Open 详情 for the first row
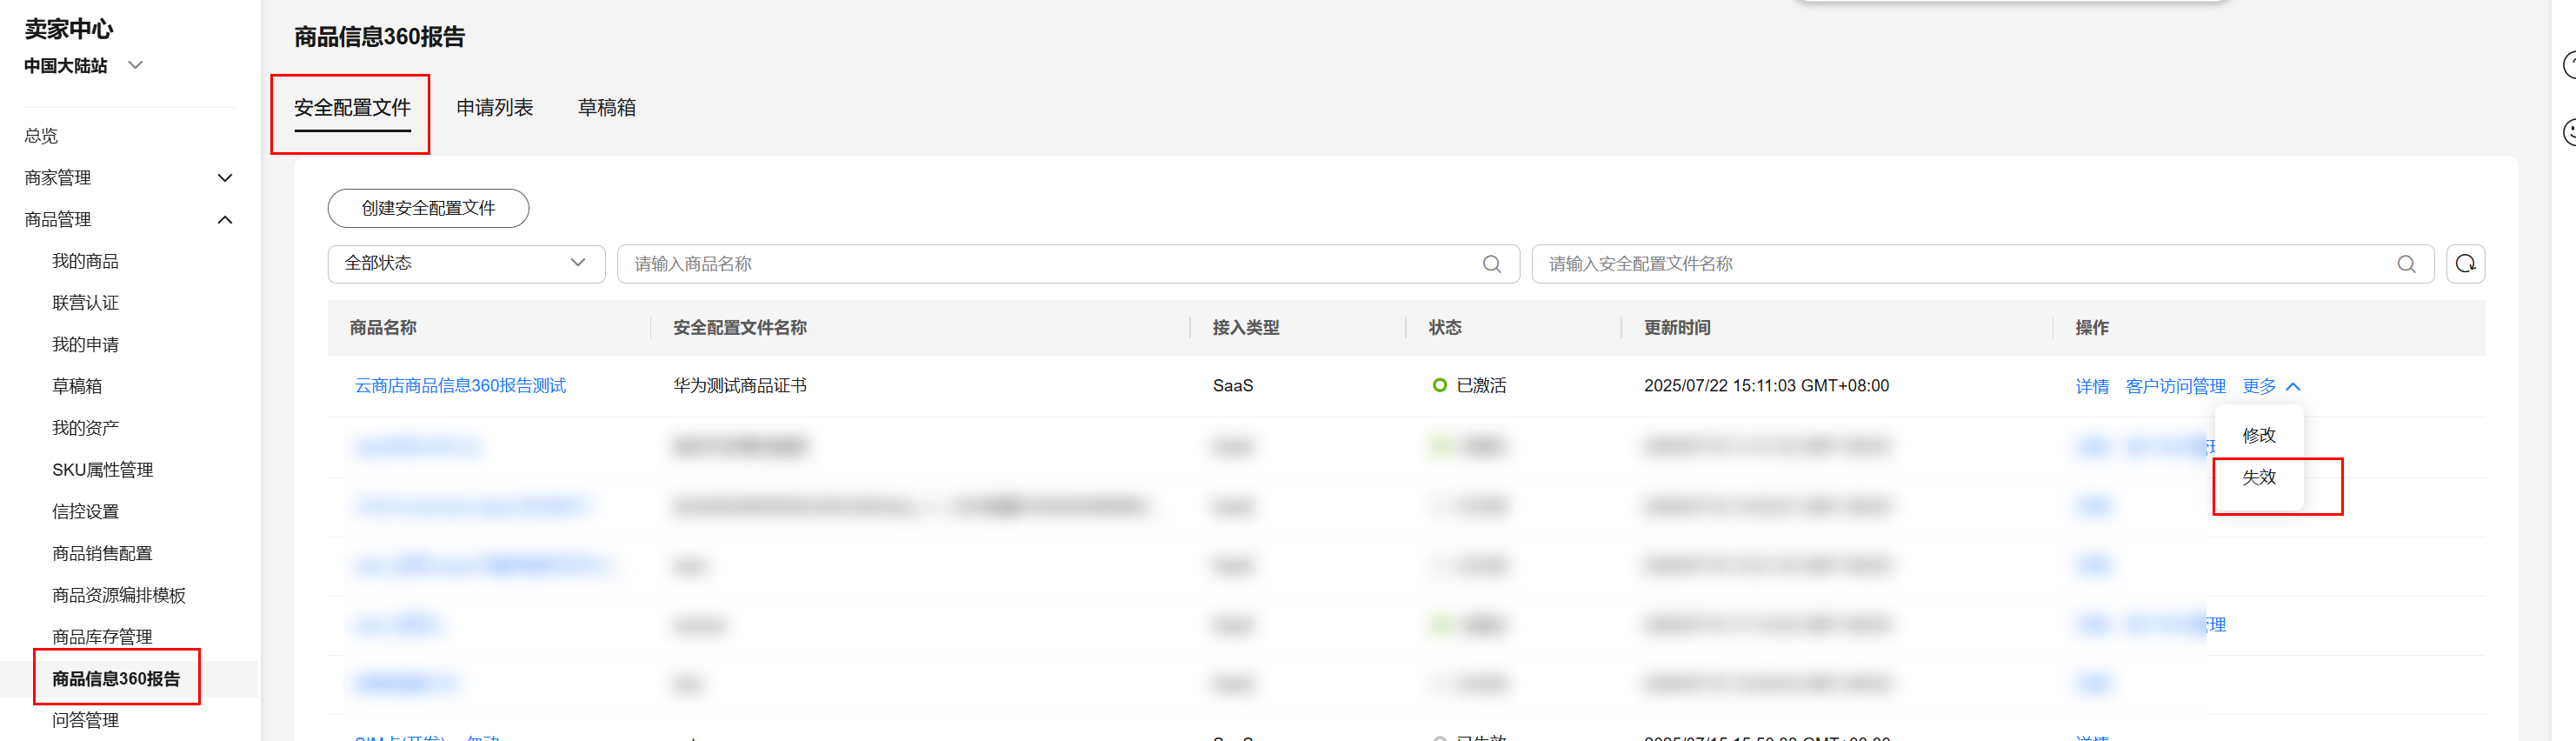 2091,386
